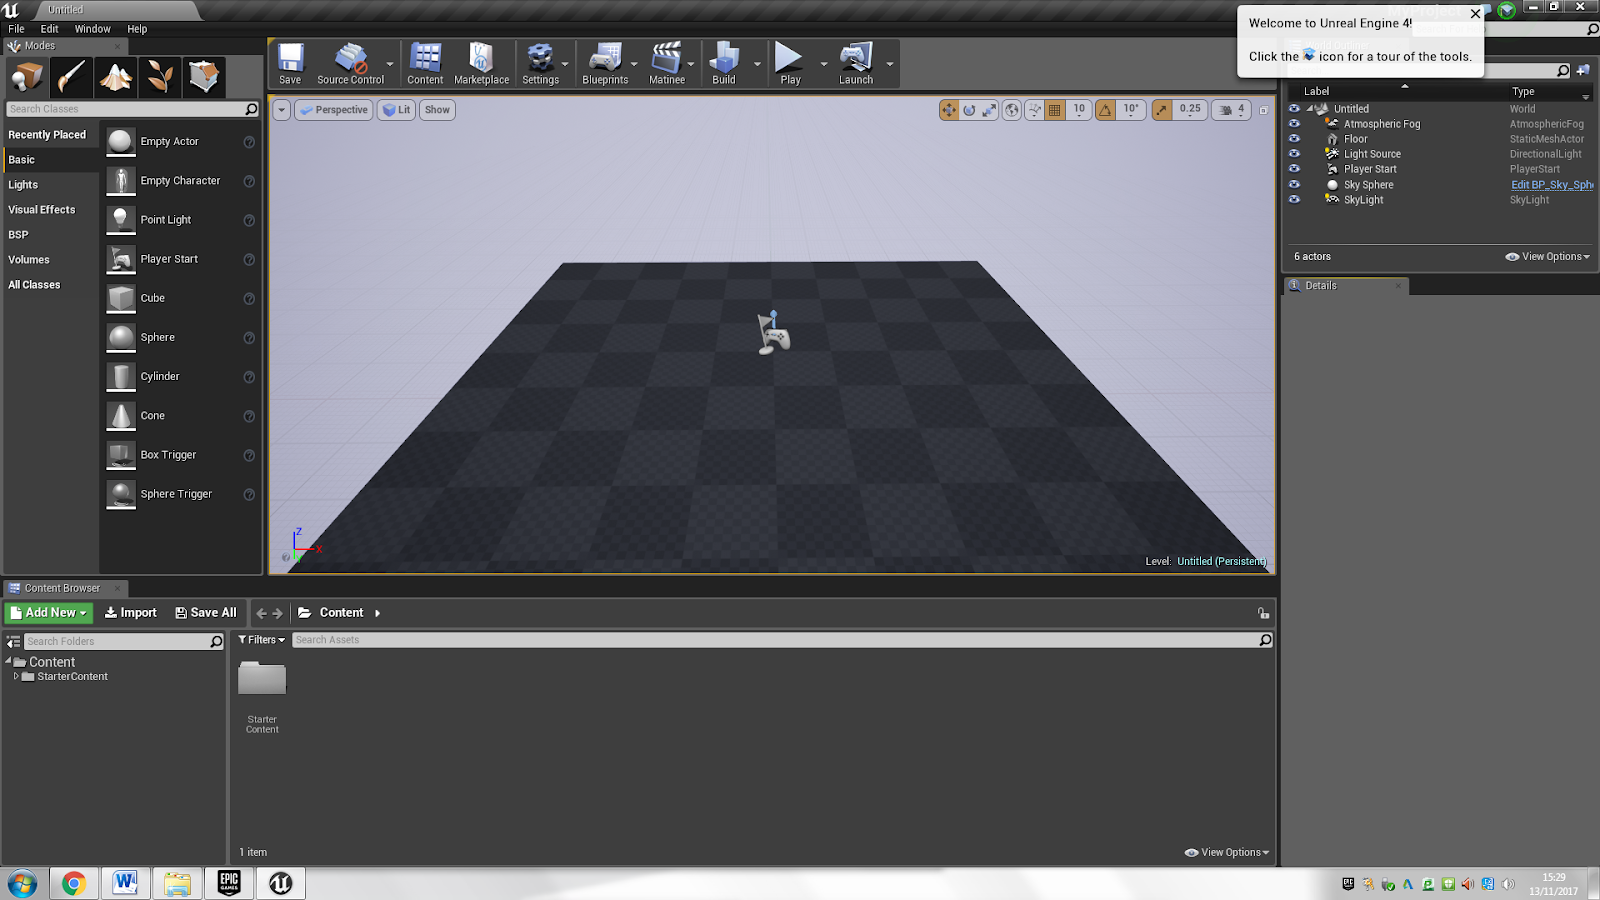The width and height of the screenshot is (1600, 900).
Task: Toggle visibility of Player Start actor
Action: (x=1294, y=169)
